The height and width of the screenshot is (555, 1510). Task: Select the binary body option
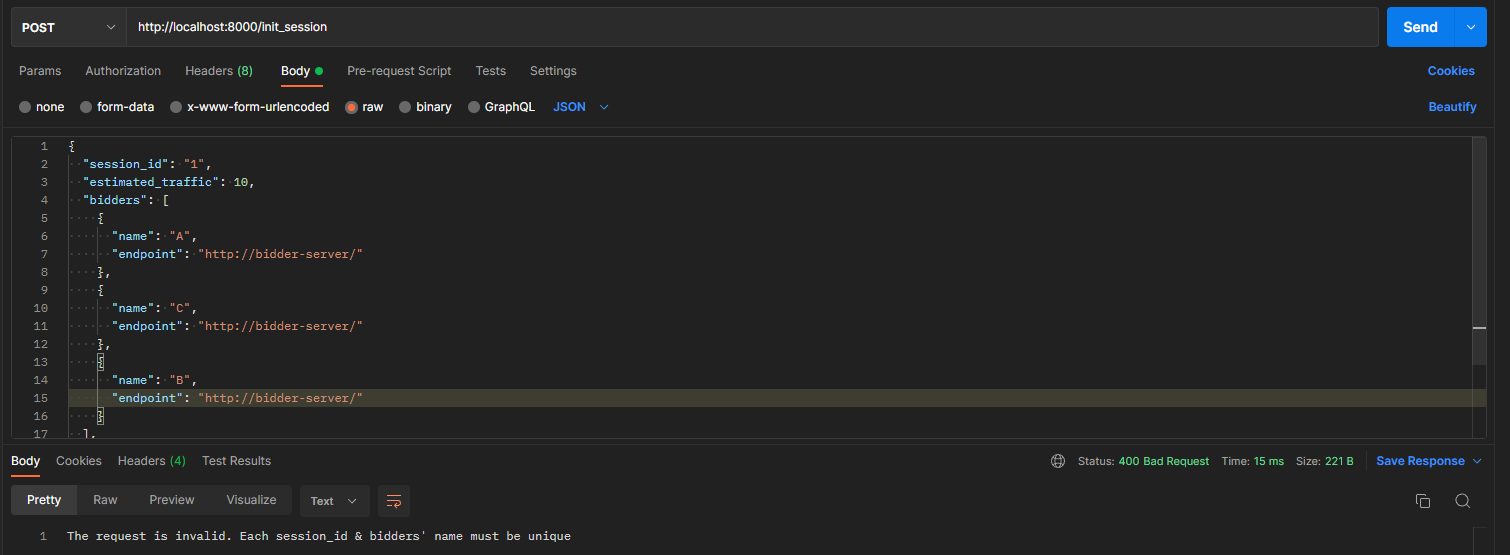pyautogui.click(x=425, y=107)
